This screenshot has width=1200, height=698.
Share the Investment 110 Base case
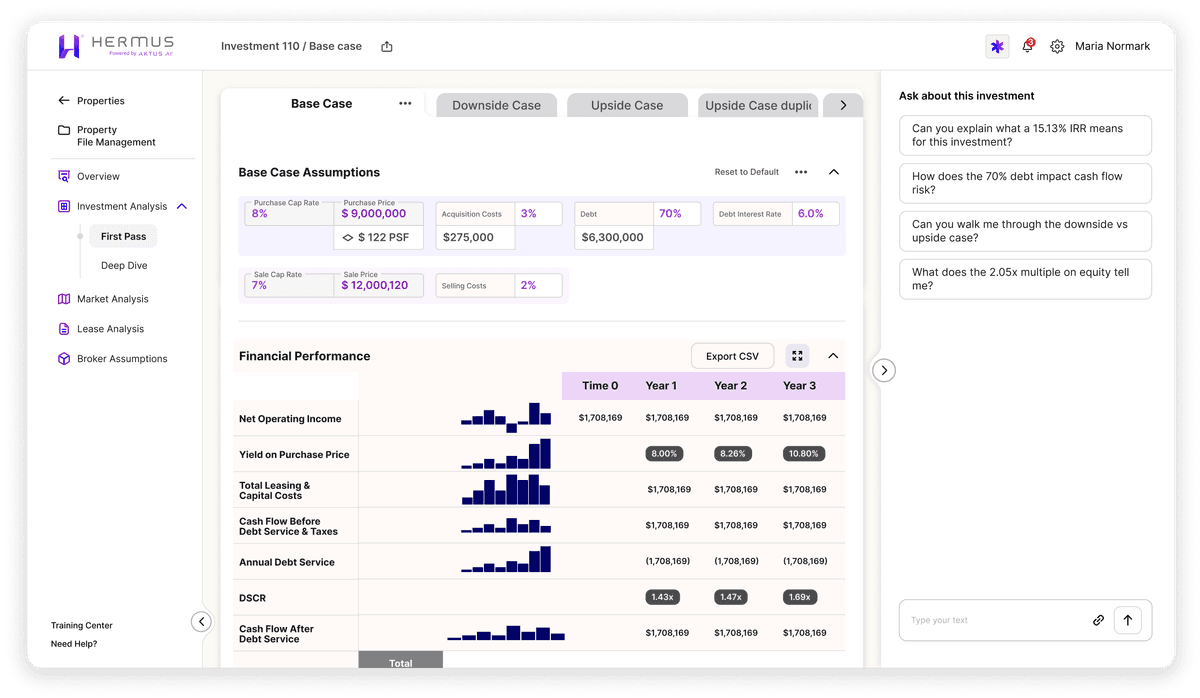point(386,45)
